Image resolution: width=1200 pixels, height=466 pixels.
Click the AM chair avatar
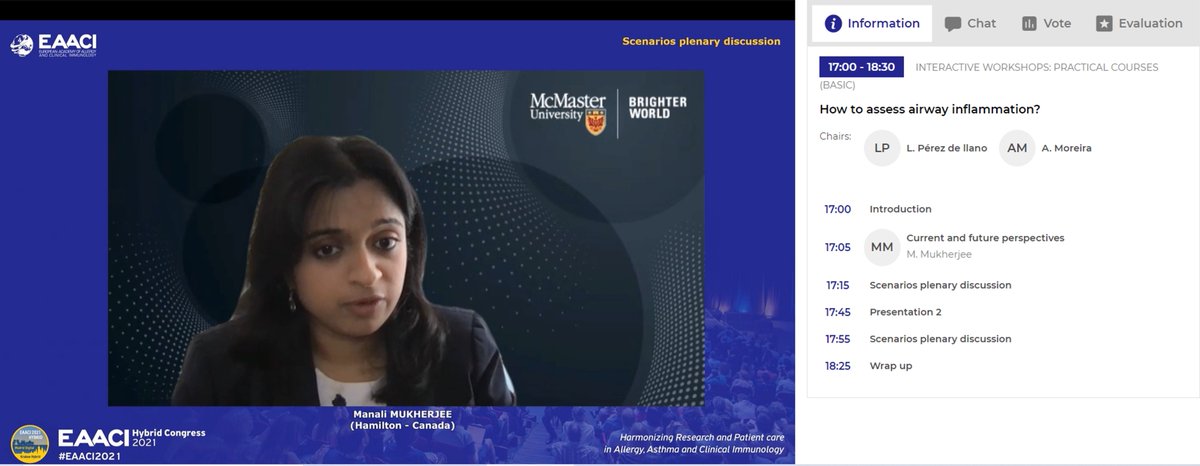(x=1017, y=148)
